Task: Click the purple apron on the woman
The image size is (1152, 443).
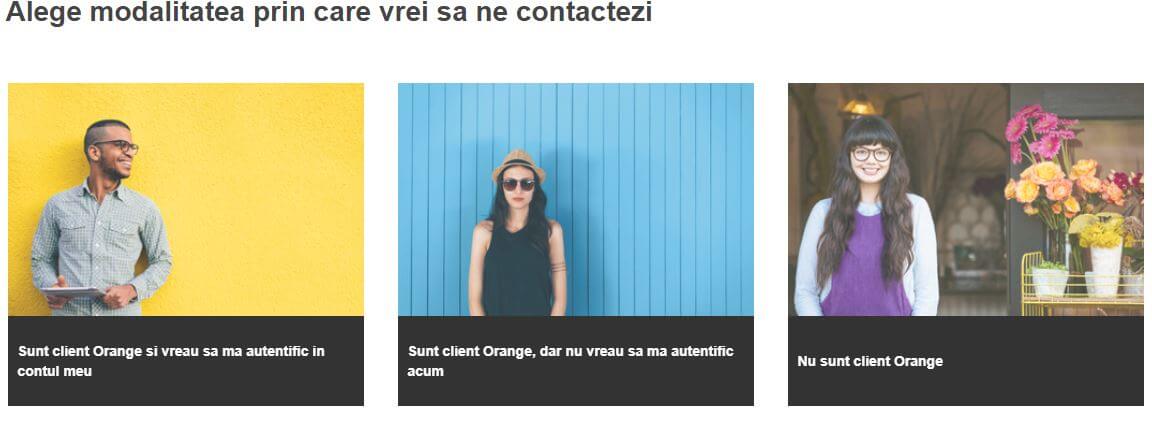Action: [x=867, y=267]
